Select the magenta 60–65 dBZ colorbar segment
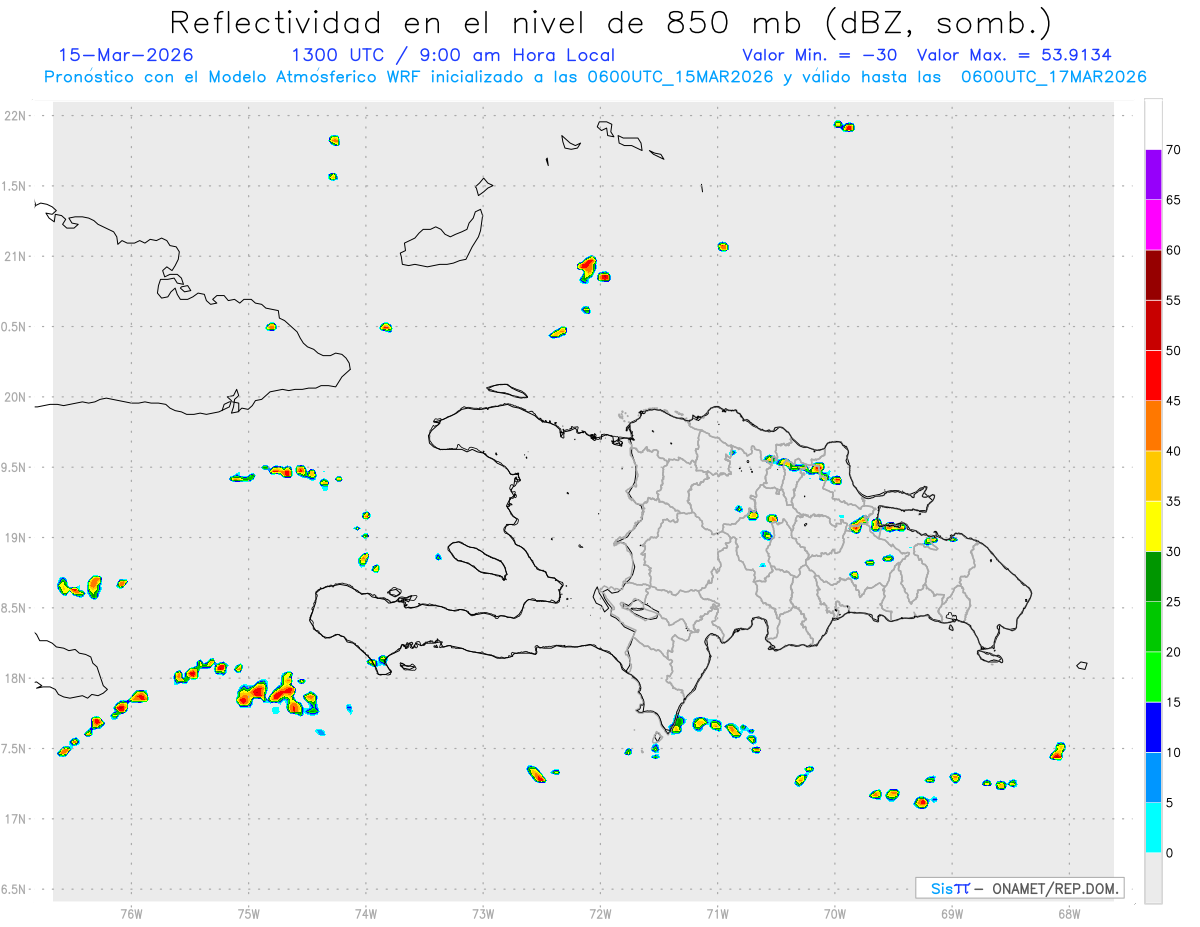 click(x=1153, y=224)
